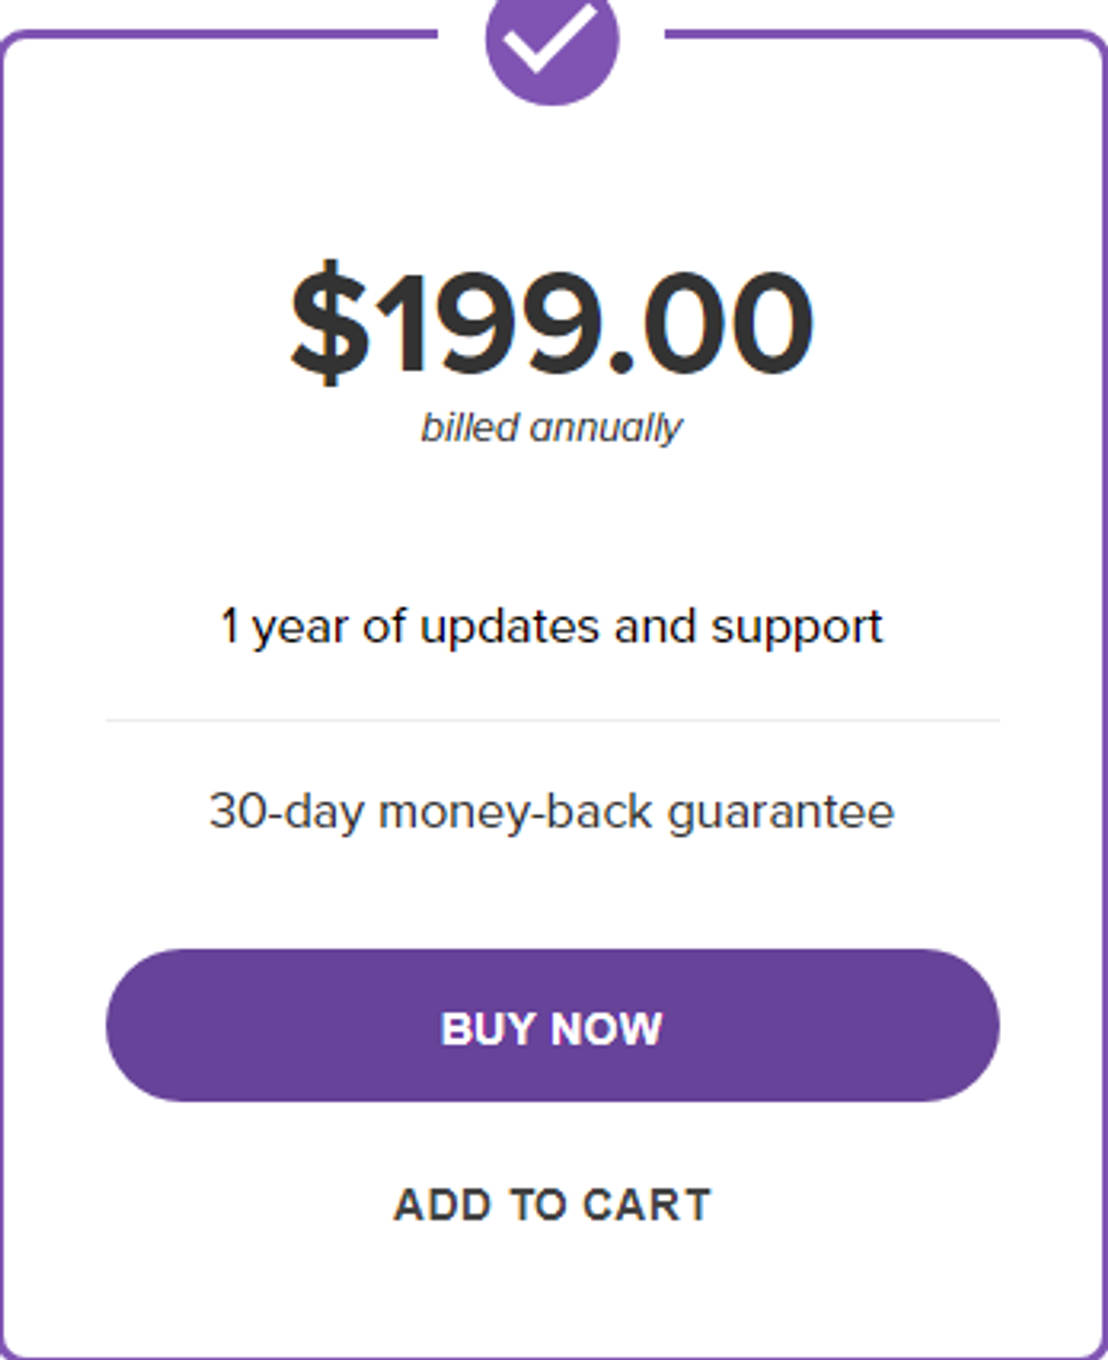This screenshot has height=1360, width=1108.
Task: Click the ADD TO CART link
Action: click(x=552, y=1205)
